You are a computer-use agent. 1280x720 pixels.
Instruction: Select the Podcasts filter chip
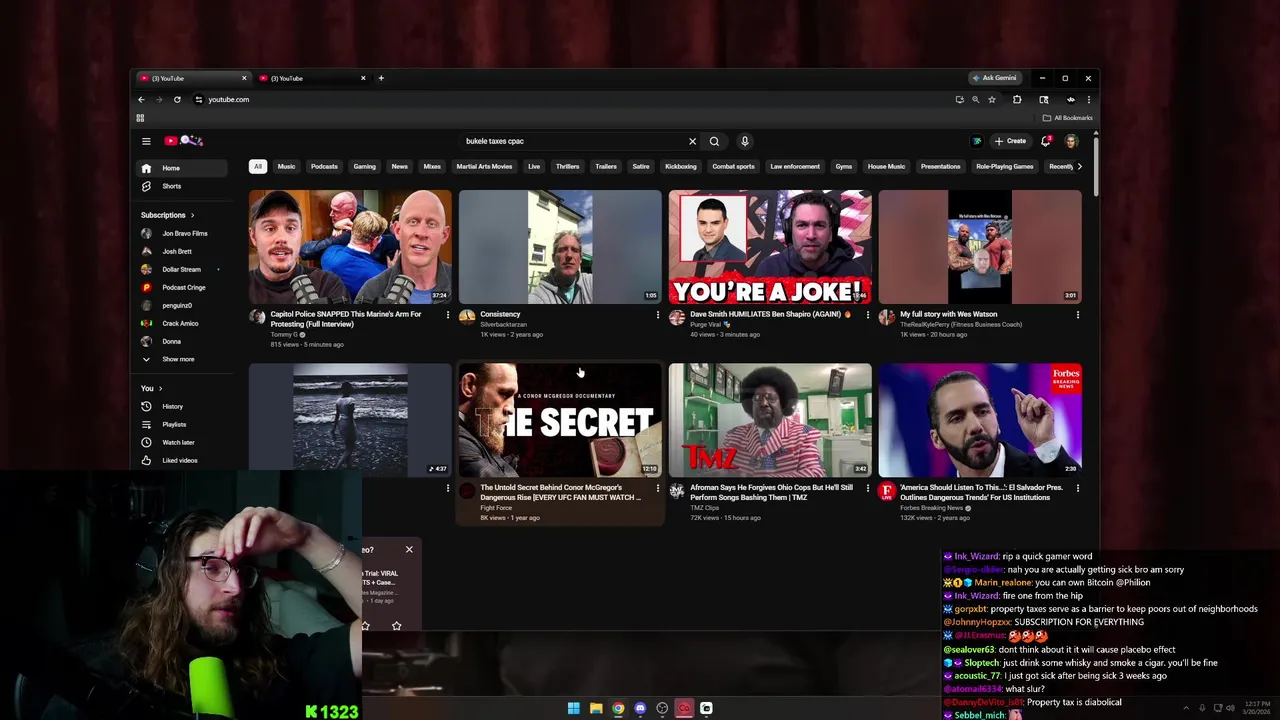point(324,166)
